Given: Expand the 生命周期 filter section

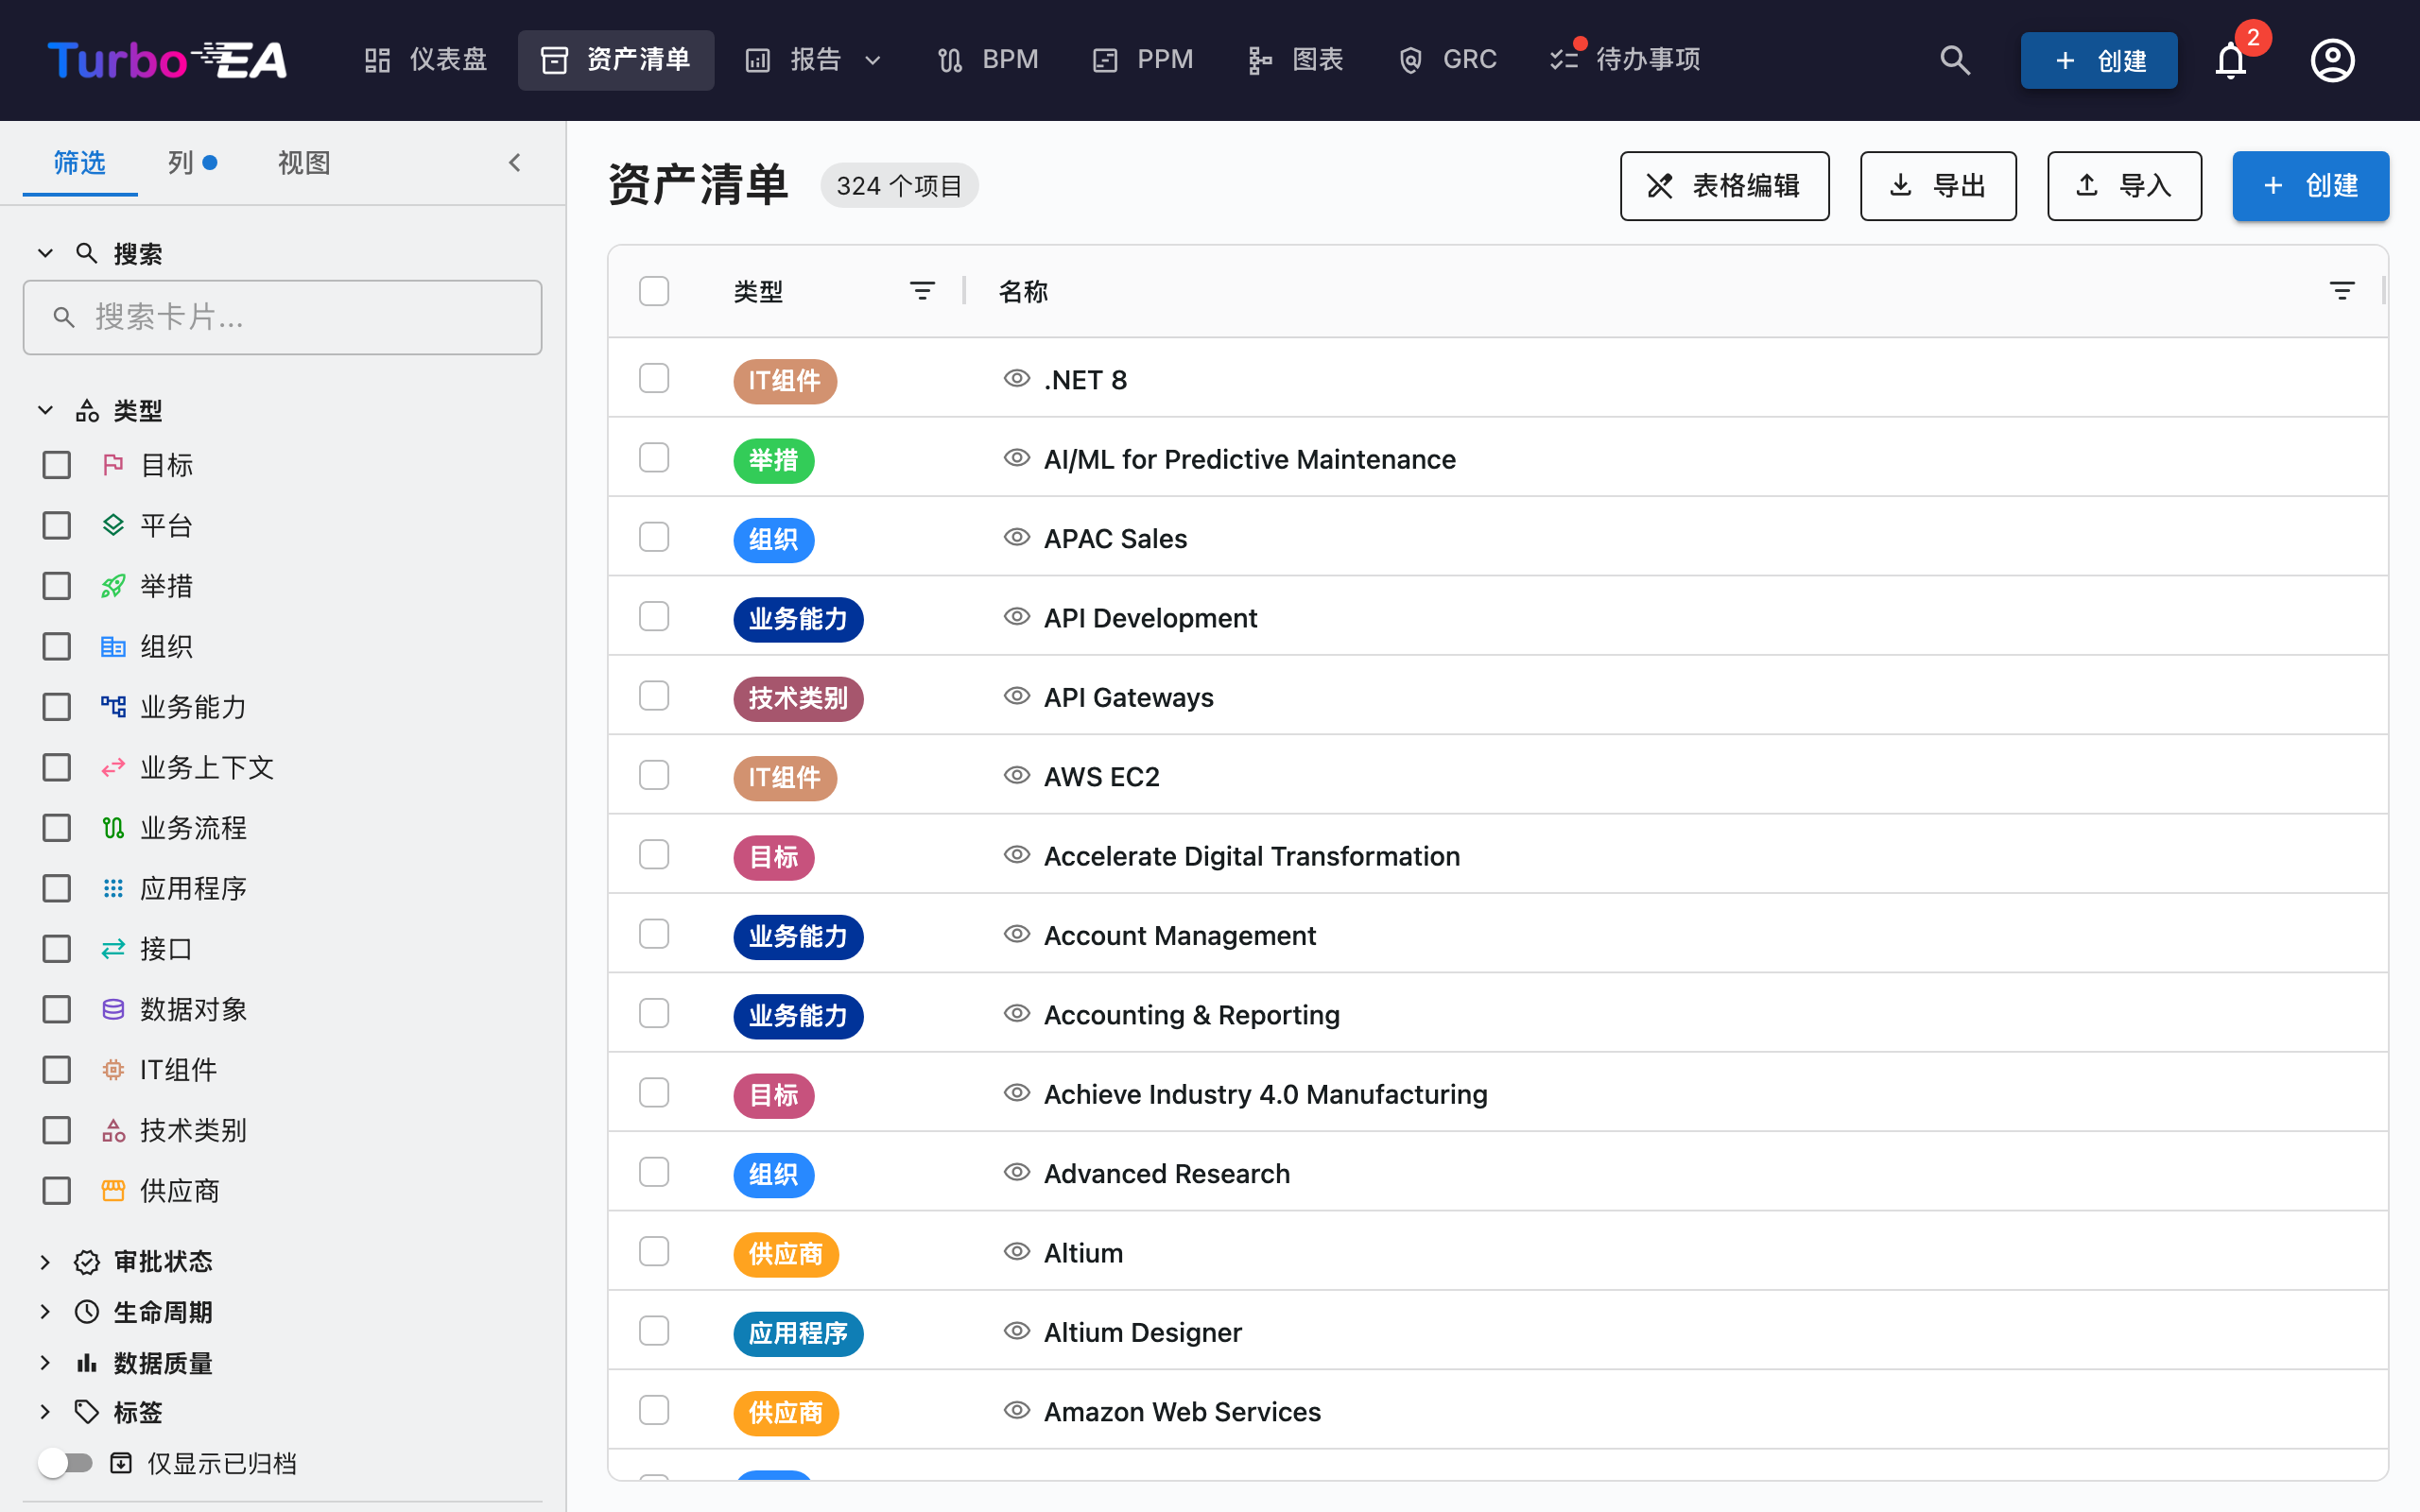Looking at the screenshot, I should click(x=45, y=1312).
